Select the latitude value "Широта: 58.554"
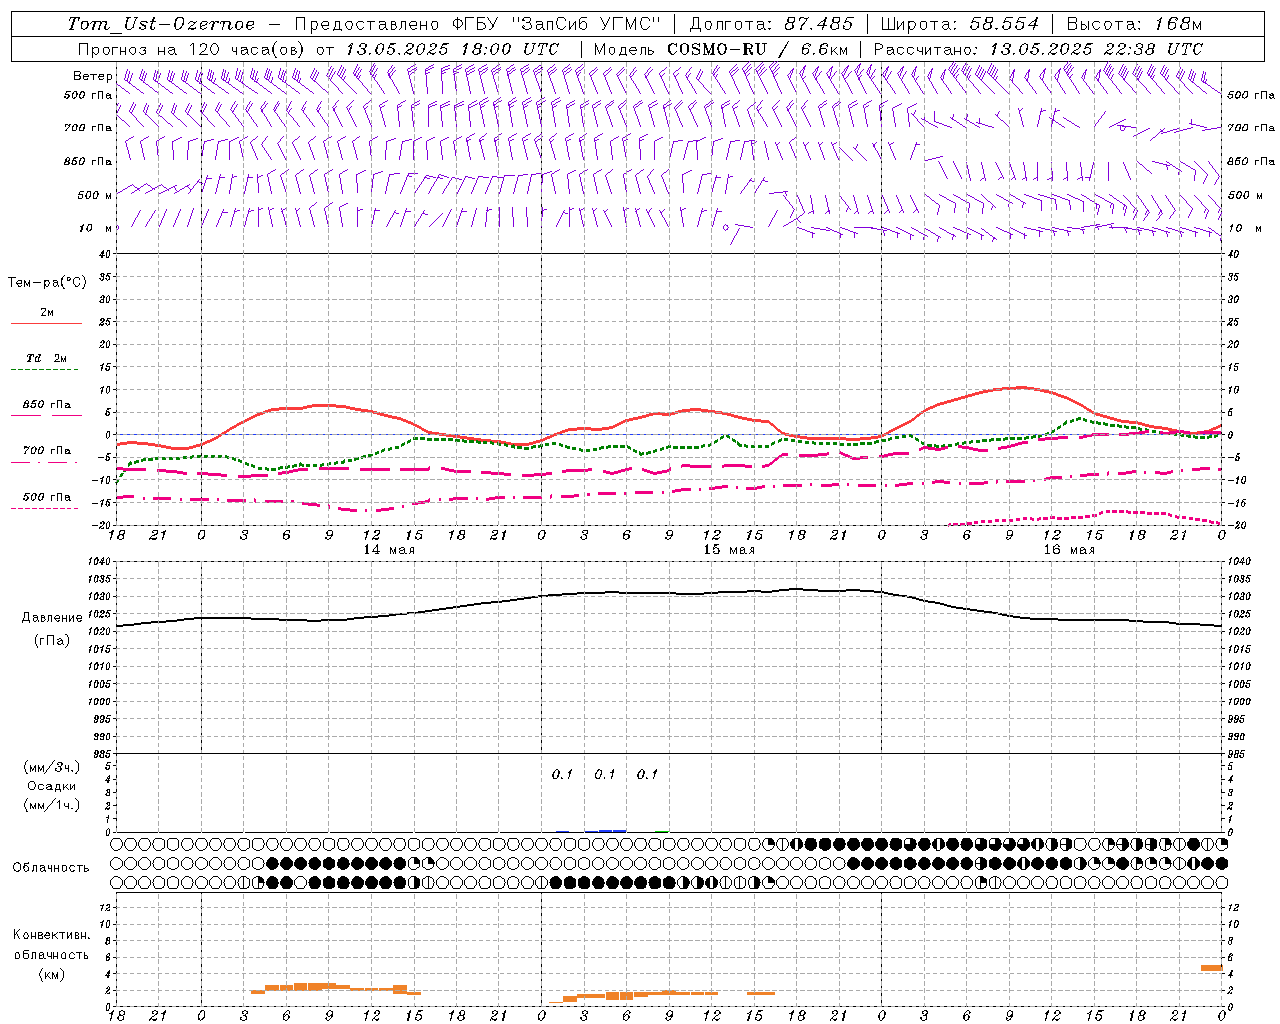 pos(960,24)
